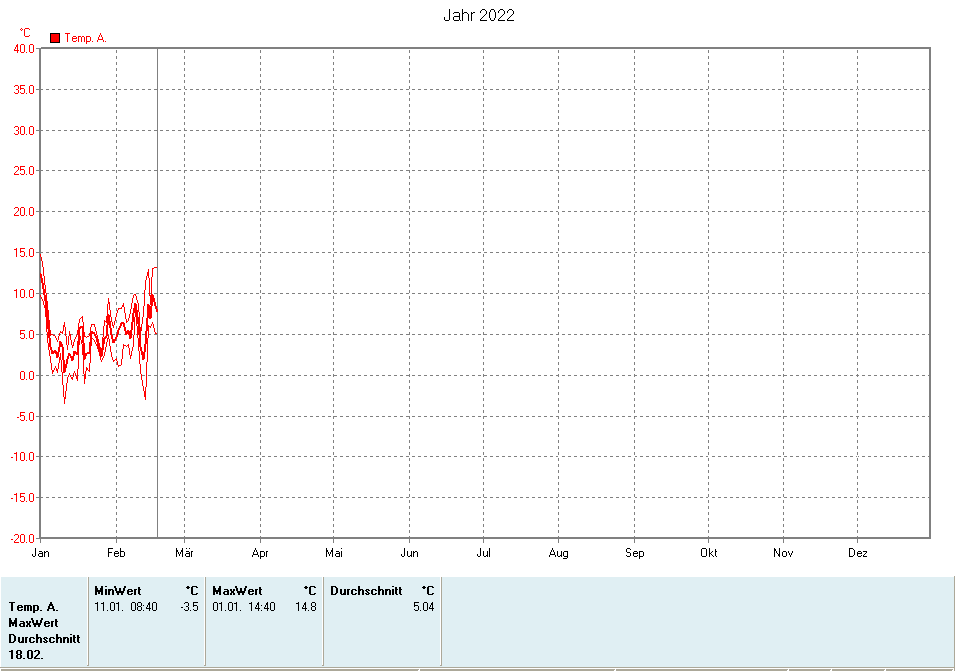955x671 pixels.
Task: Click the Durchschnitt column header
Action: tap(366, 591)
